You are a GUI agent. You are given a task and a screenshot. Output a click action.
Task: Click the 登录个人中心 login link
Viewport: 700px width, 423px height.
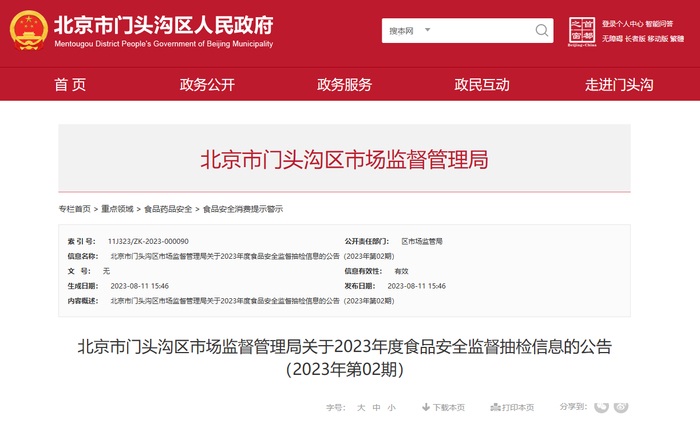click(x=622, y=24)
